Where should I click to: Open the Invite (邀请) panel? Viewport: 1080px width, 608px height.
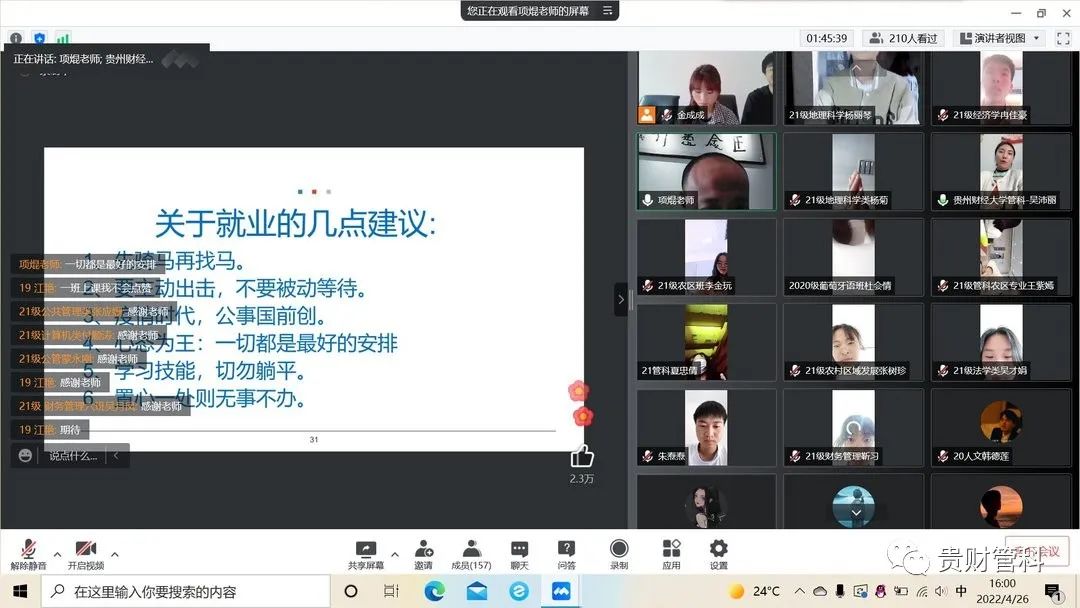[x=424, y=553]
